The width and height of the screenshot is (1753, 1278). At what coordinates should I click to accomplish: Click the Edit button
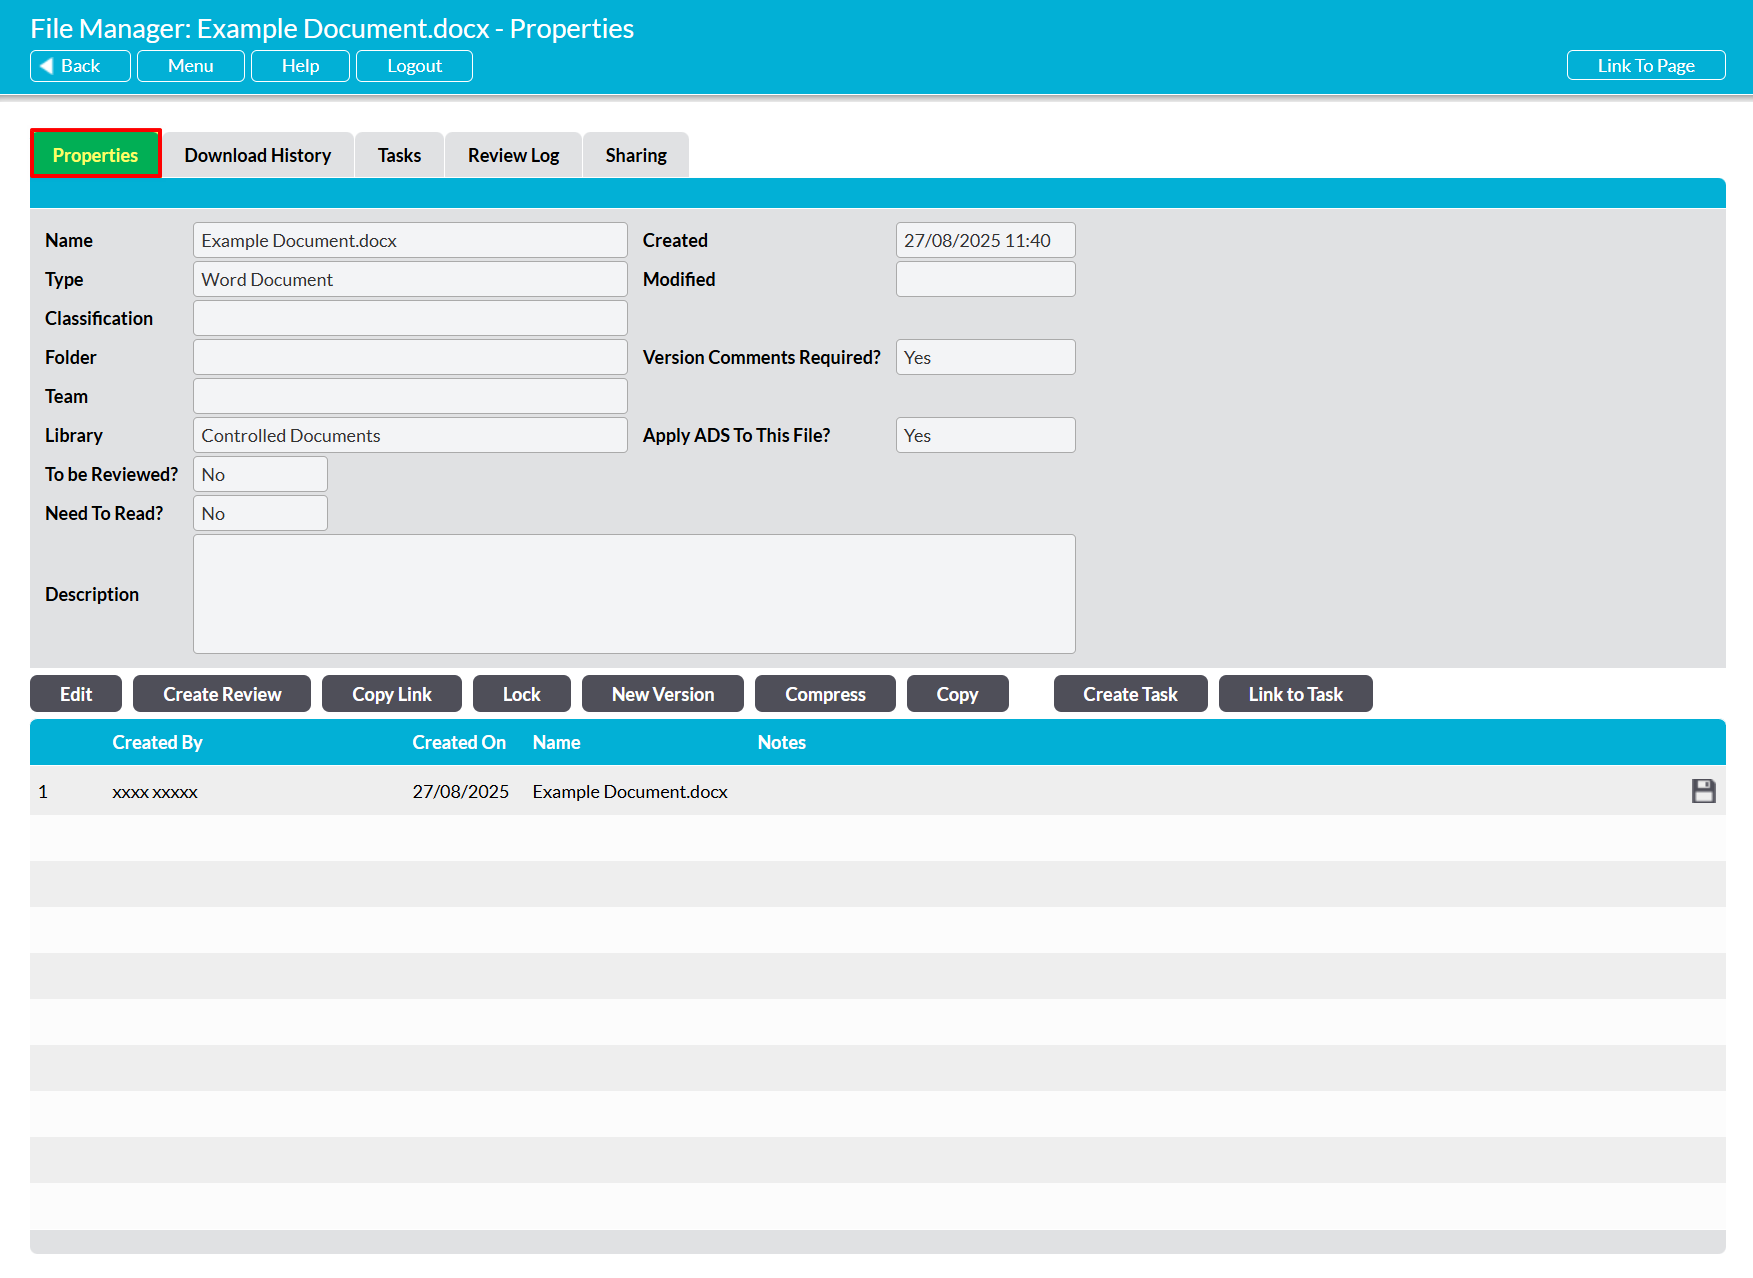76,694
